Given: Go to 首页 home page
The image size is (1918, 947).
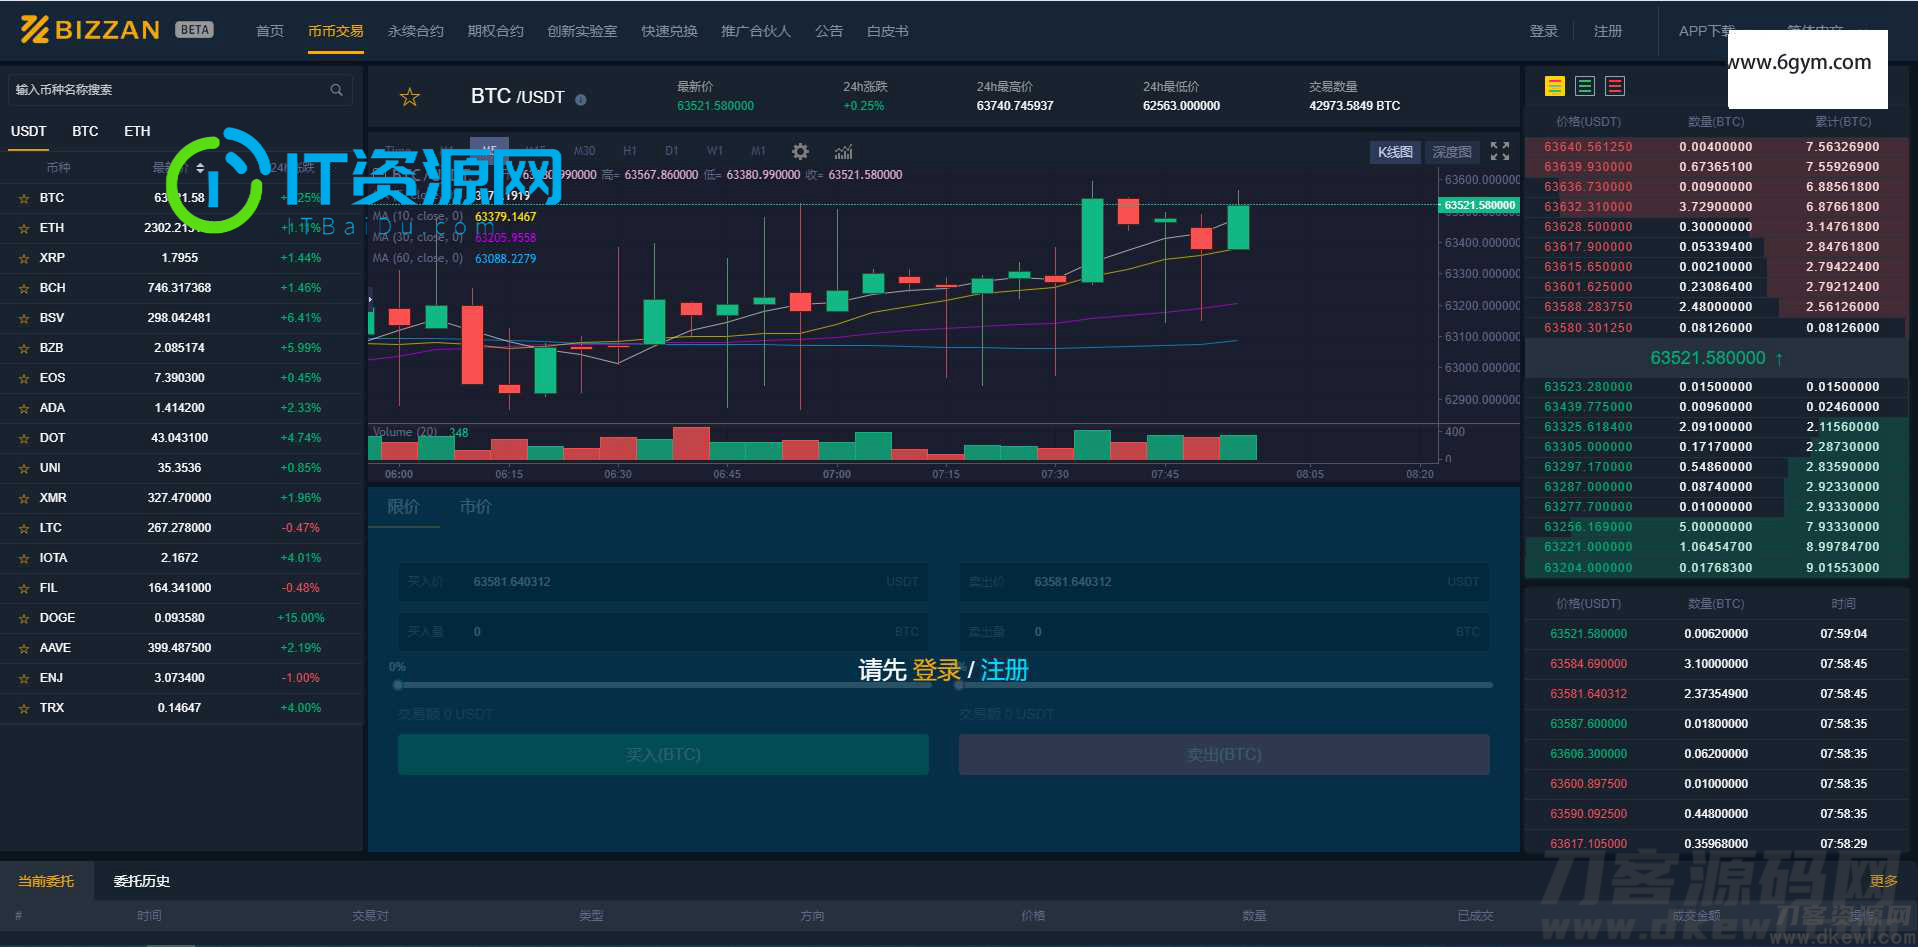Looking at the screenshot, I should pyautogui.click(x=270, y=31).
